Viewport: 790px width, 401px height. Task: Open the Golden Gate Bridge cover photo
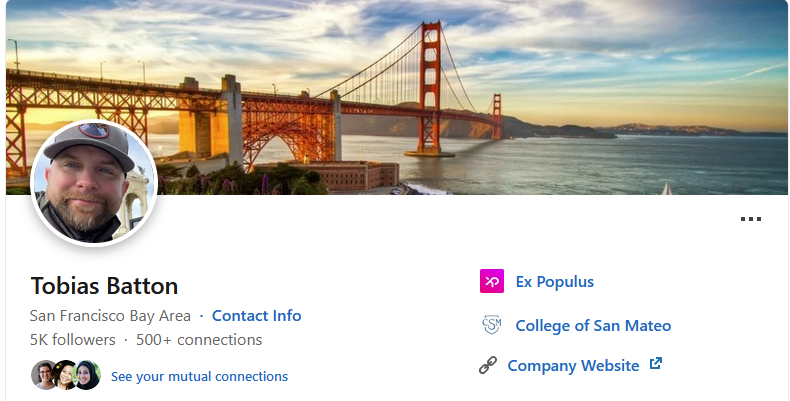pos(450,90)
